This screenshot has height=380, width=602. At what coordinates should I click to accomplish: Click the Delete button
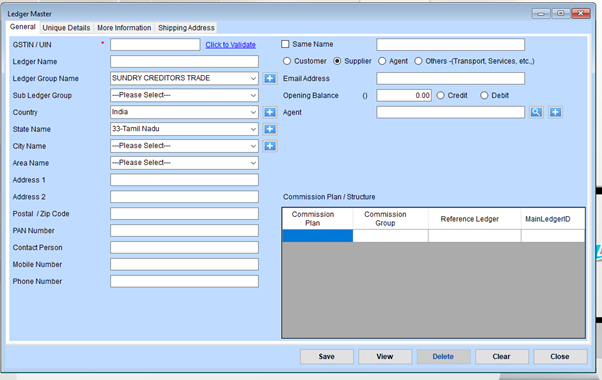tap(443, 357)
